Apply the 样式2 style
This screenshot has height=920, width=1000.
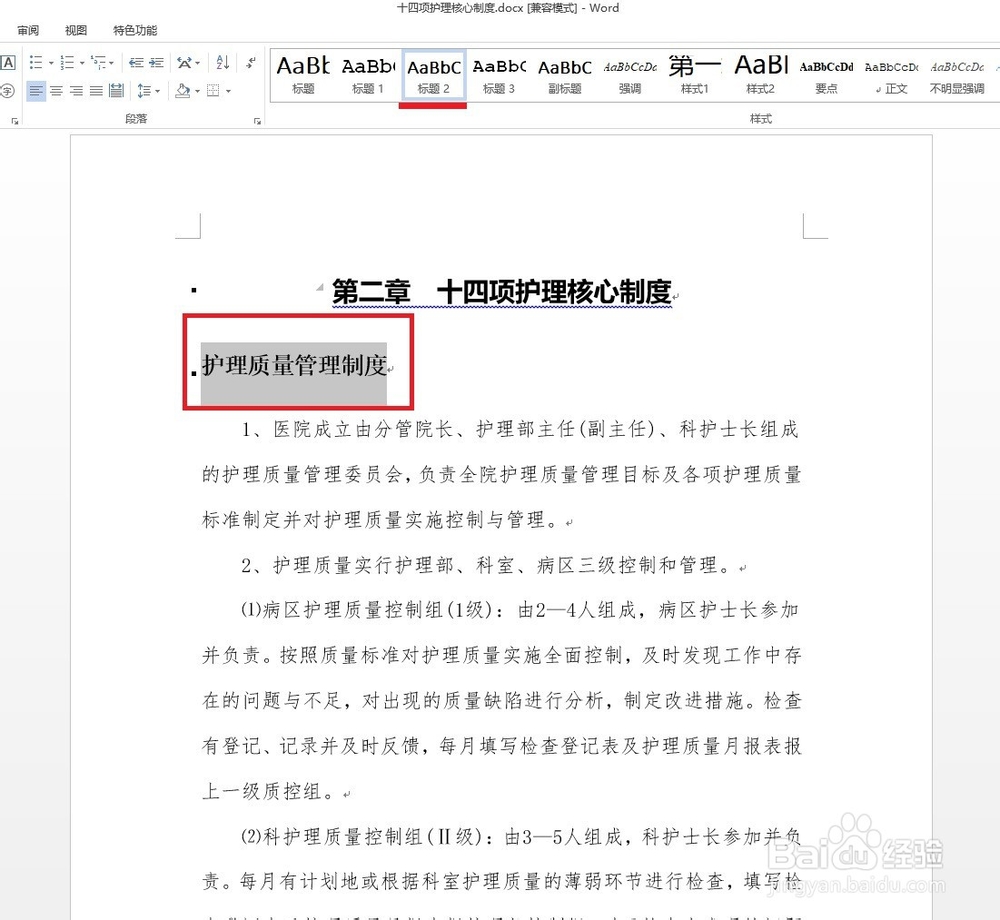(761, 75)
